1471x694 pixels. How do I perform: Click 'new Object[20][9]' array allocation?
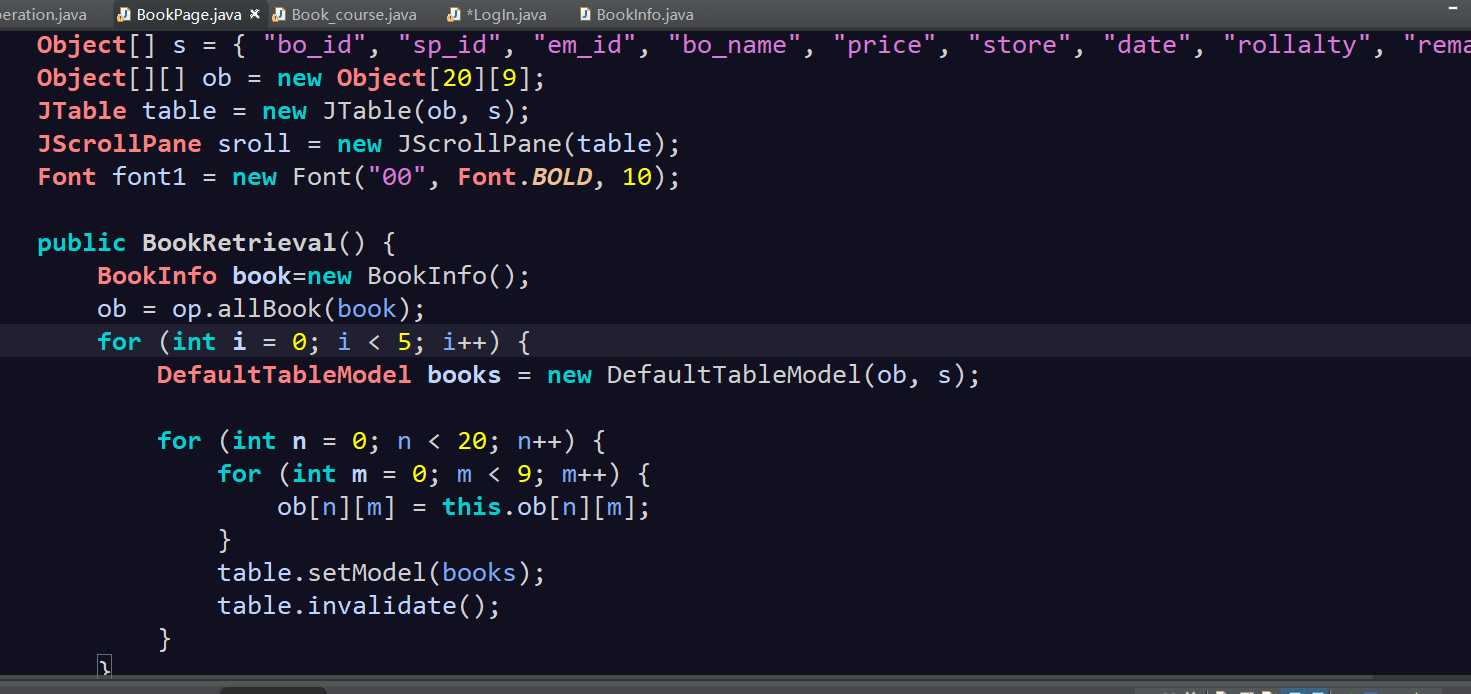coord(404,78)
